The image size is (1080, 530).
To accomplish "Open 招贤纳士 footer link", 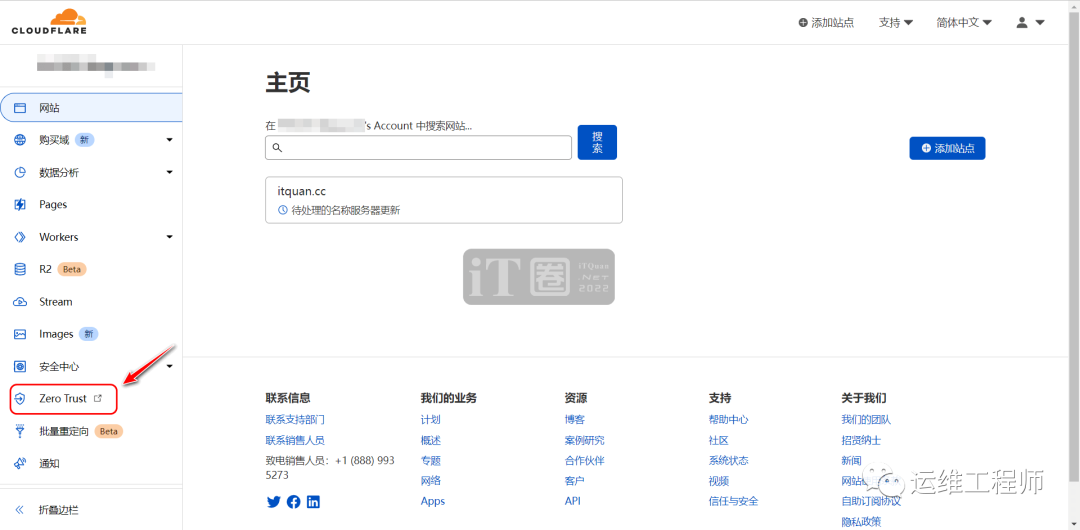I will [x=861, y=440].
